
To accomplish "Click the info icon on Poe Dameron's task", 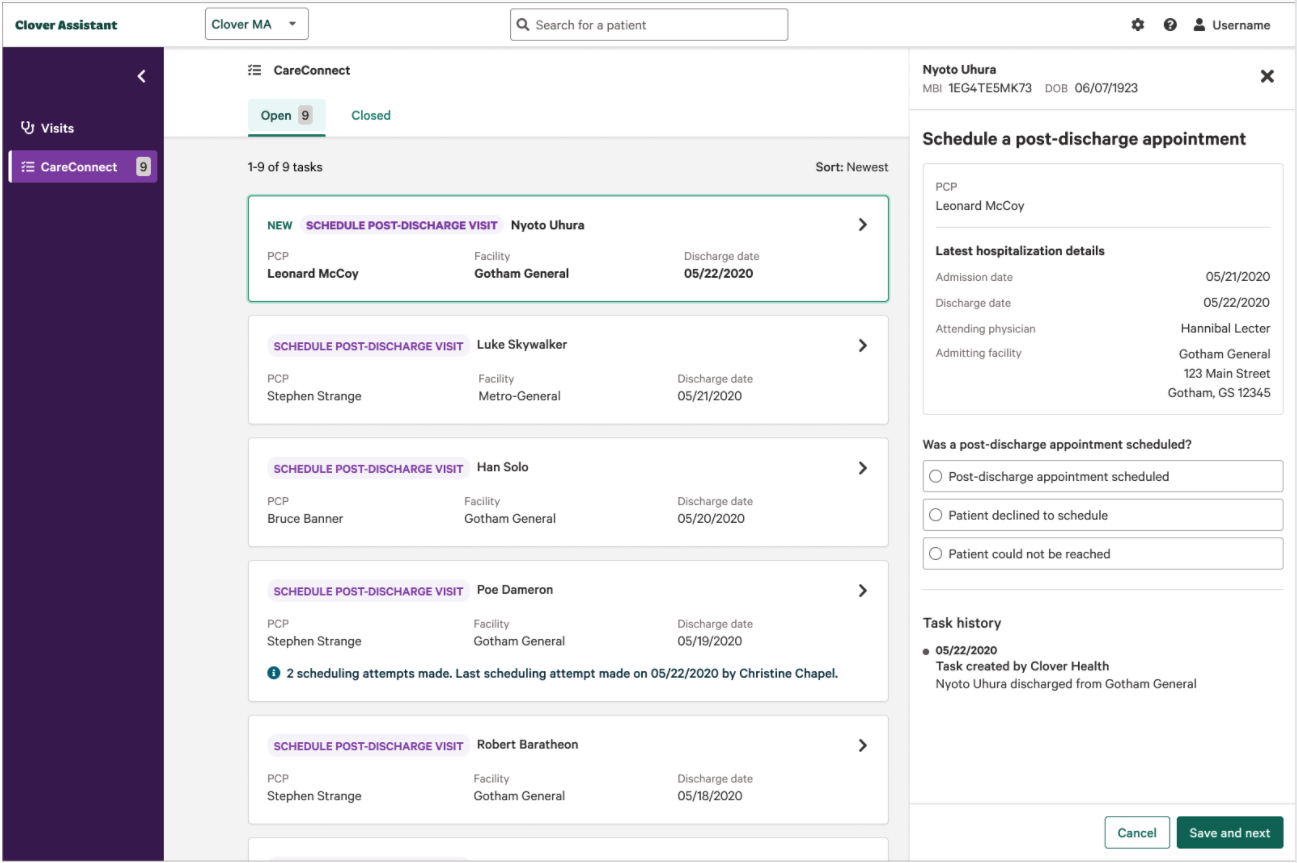I will point(274,673).
